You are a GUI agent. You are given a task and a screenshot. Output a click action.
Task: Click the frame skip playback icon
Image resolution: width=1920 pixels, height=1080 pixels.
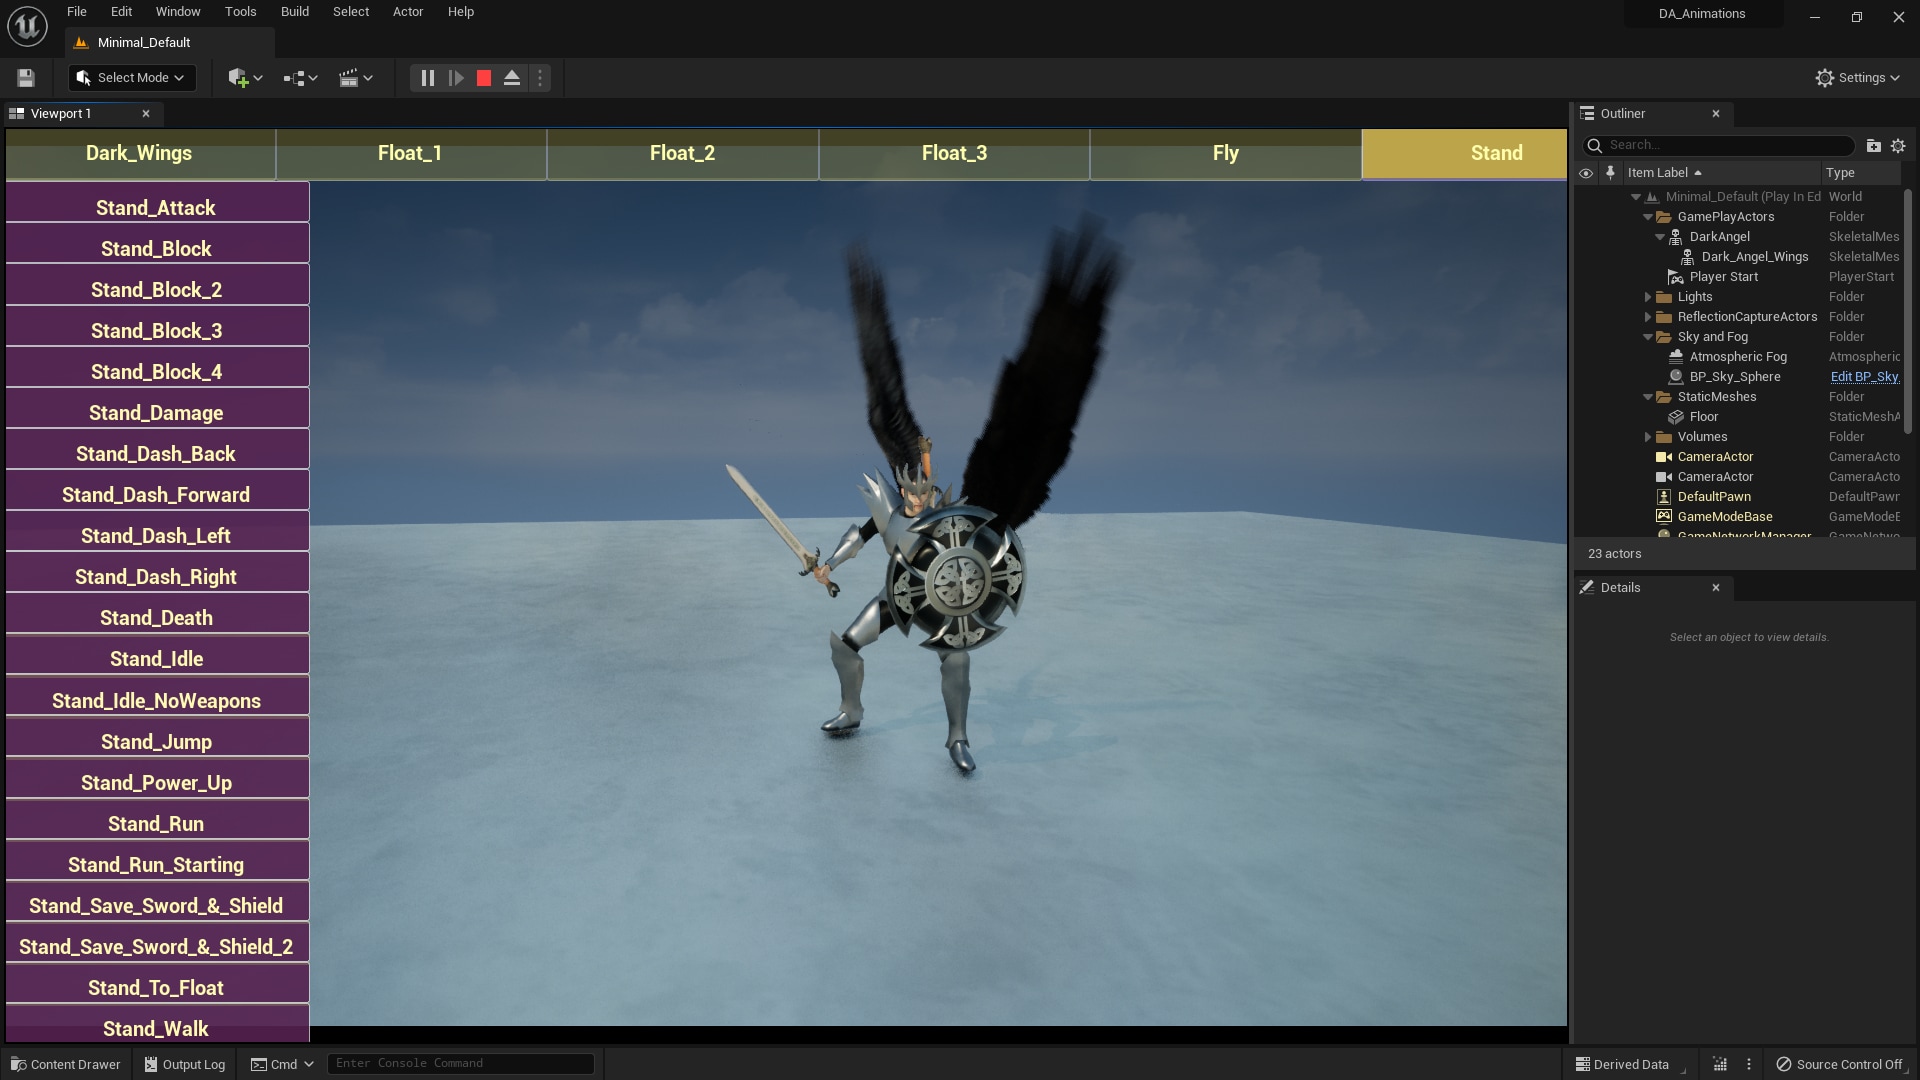[x=456, y=78]
